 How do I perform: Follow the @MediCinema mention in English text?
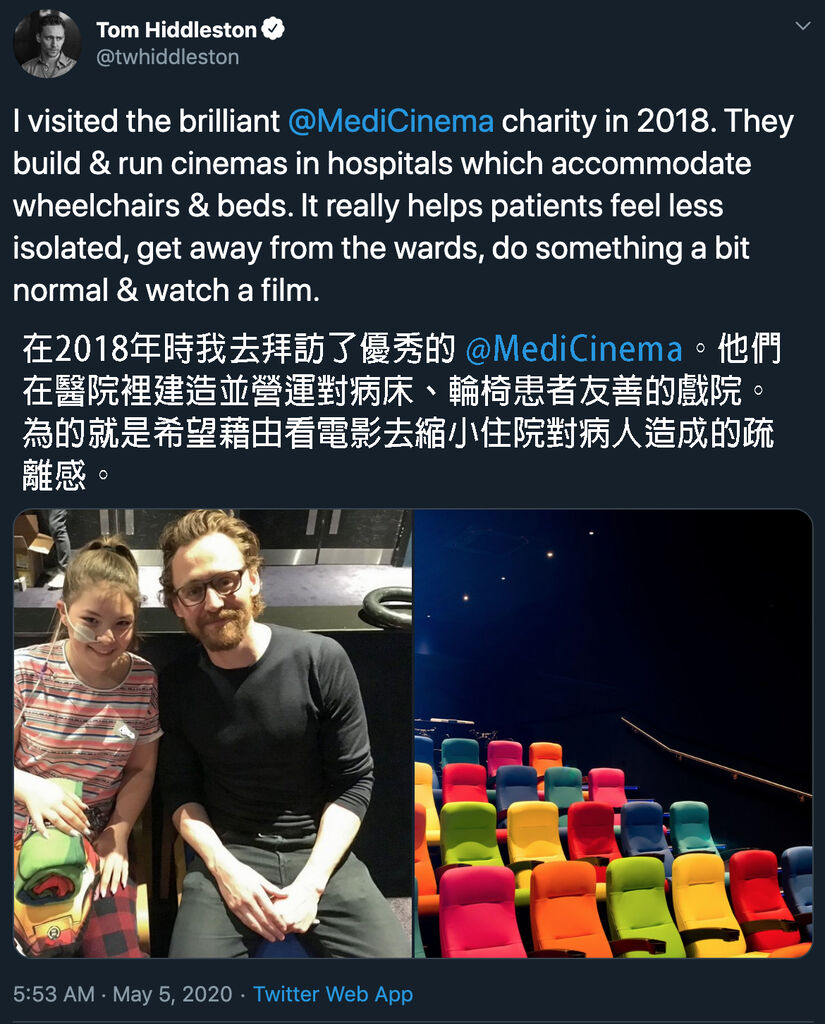(x=391, y=121)
